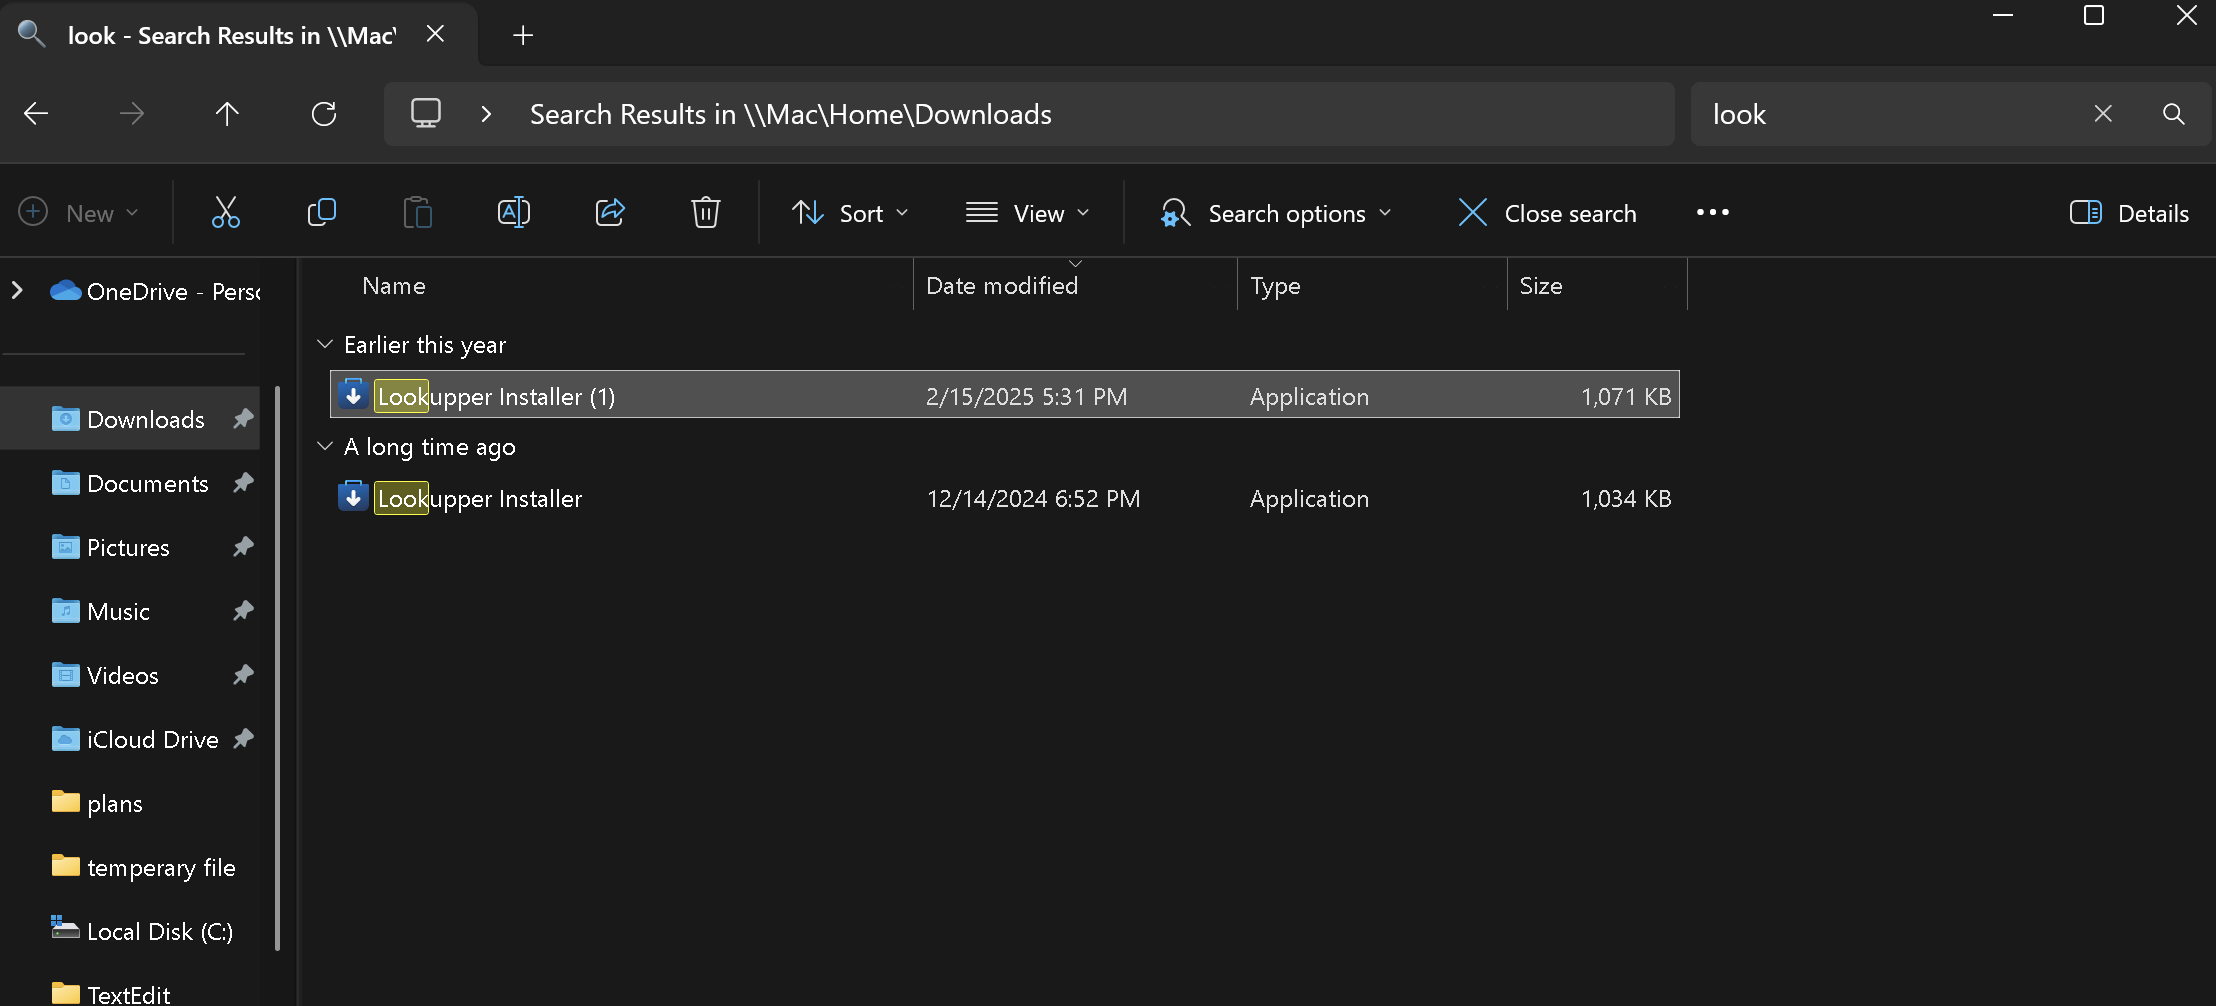The height and width of the screenshot is (1006, 2216).
Task: Click the 12/14/2024 6:52 PM date cell
Action: (1033, 498)
